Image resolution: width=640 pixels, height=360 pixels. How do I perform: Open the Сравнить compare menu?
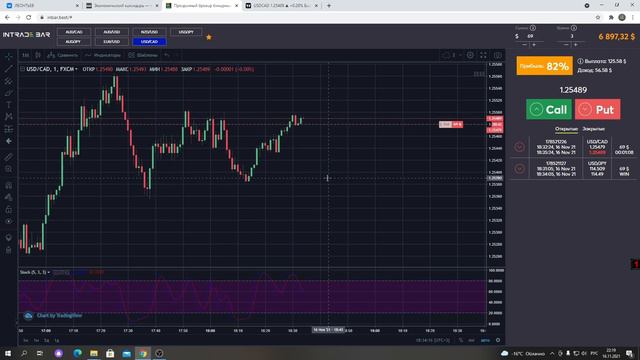(62, 55)
